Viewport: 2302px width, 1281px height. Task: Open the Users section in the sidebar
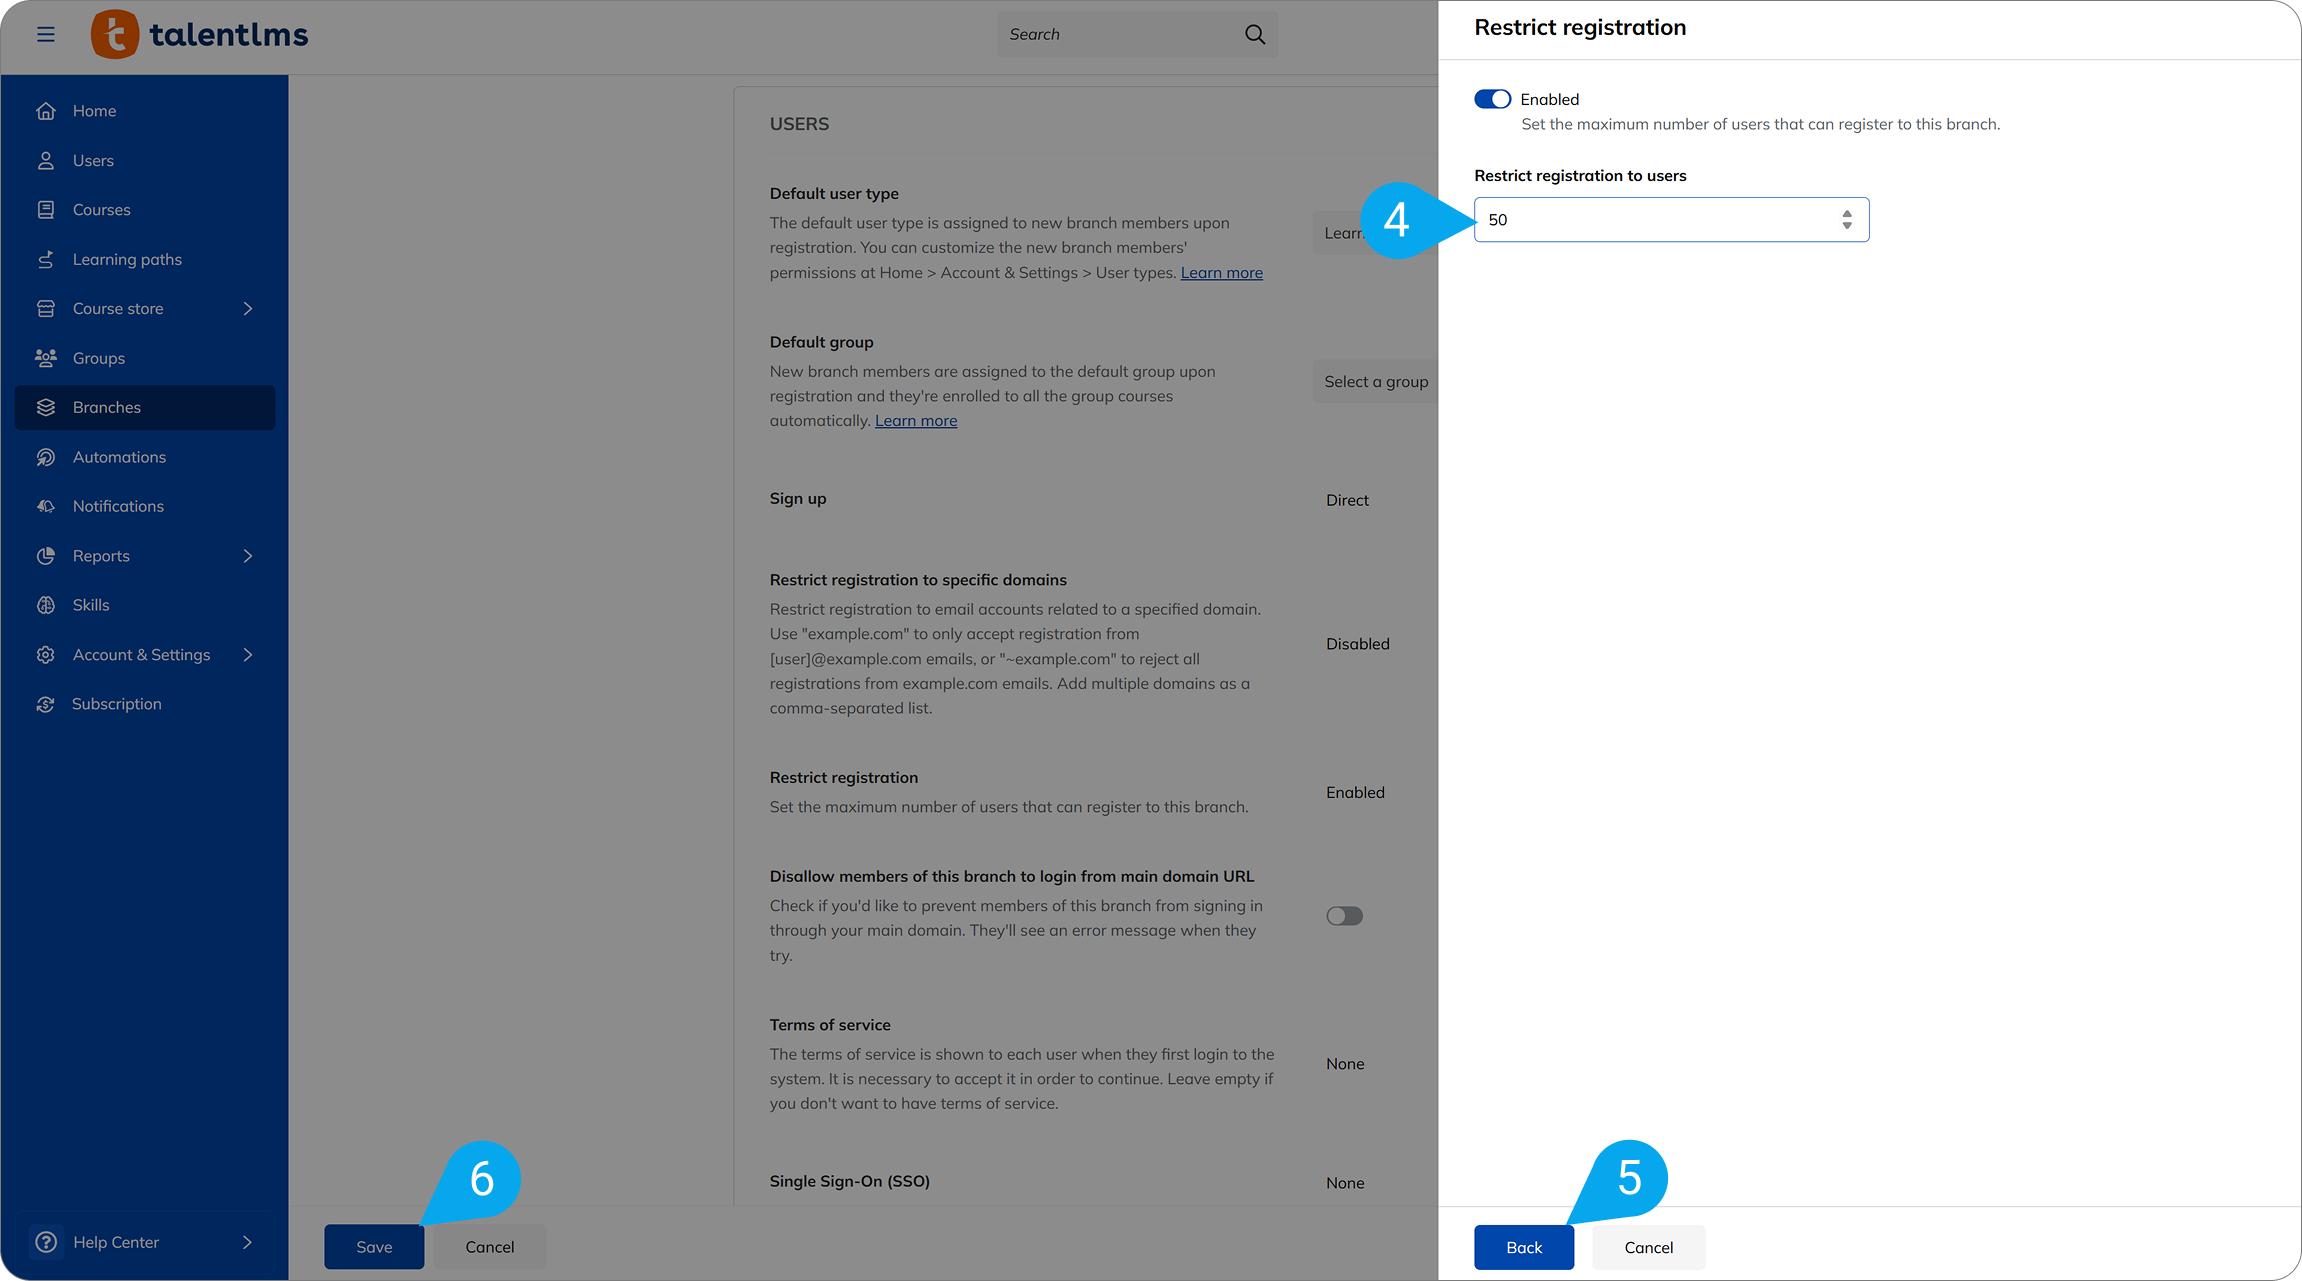point(93,160)
